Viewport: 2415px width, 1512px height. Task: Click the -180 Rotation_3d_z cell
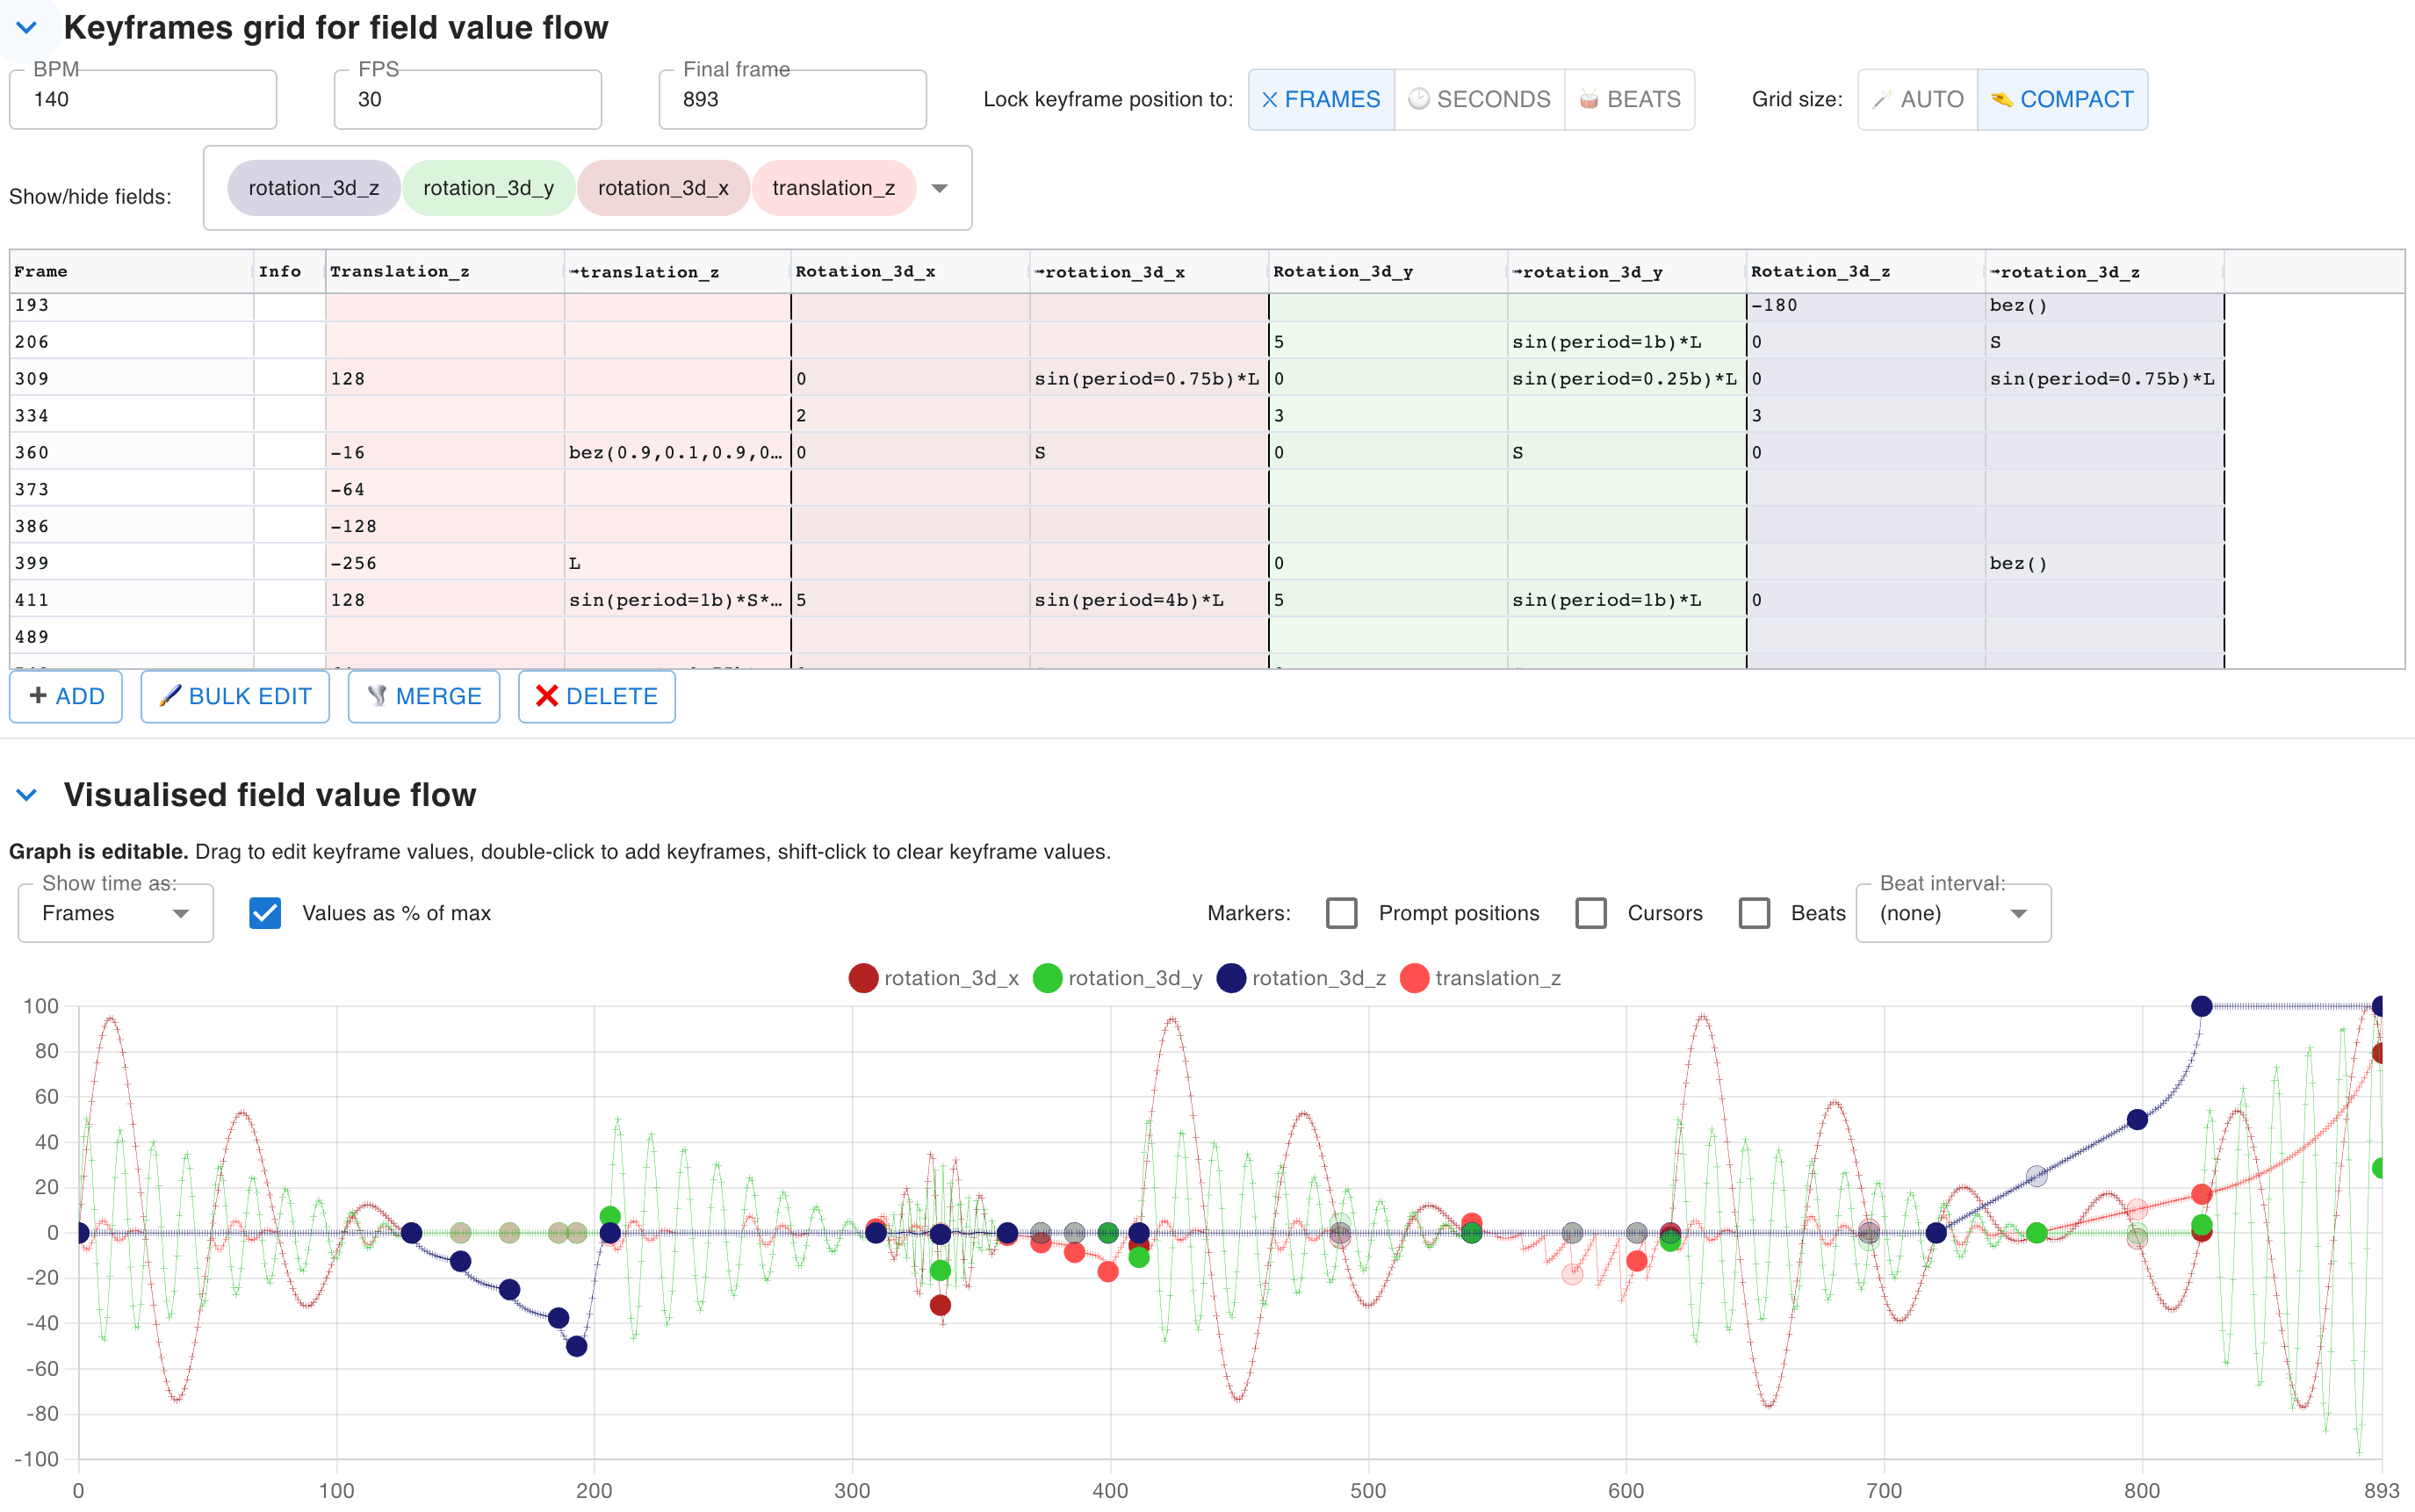1866,306
